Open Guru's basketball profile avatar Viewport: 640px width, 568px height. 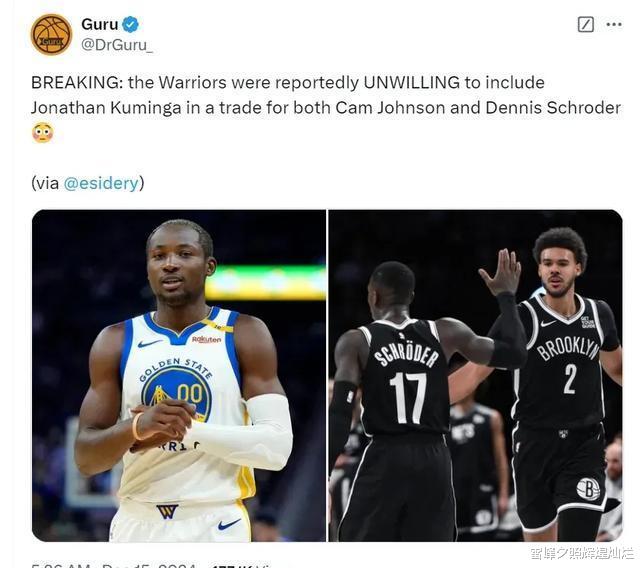[51, 35]
